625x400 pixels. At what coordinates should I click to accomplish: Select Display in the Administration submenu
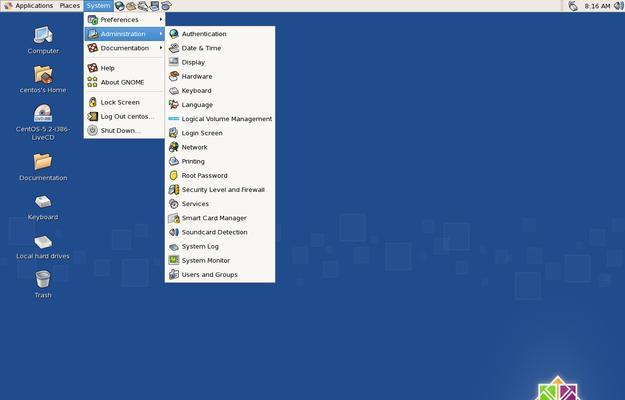(x=220, y=62)
